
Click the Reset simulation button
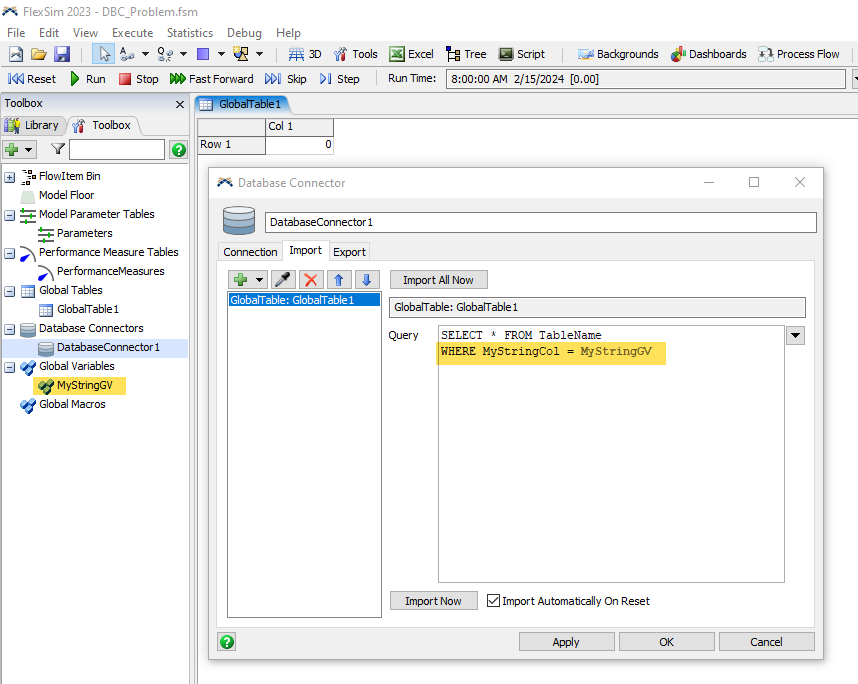(32, 79)
